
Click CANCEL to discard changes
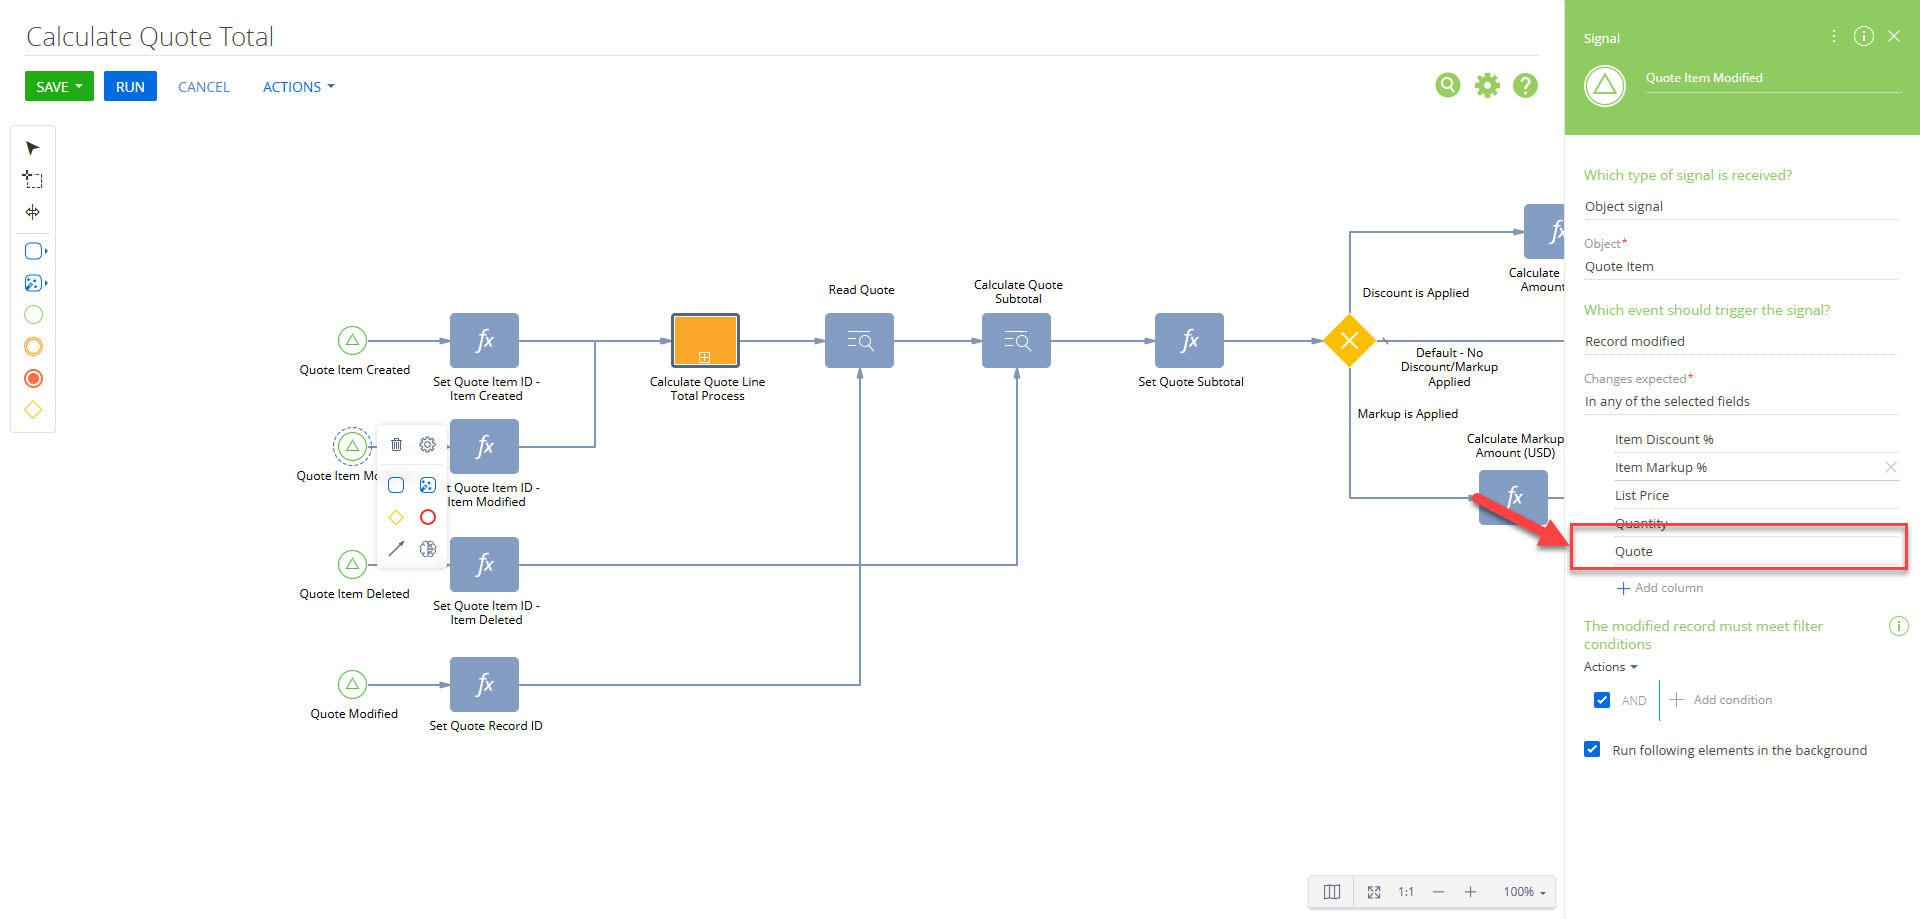(x=204, y=87)
